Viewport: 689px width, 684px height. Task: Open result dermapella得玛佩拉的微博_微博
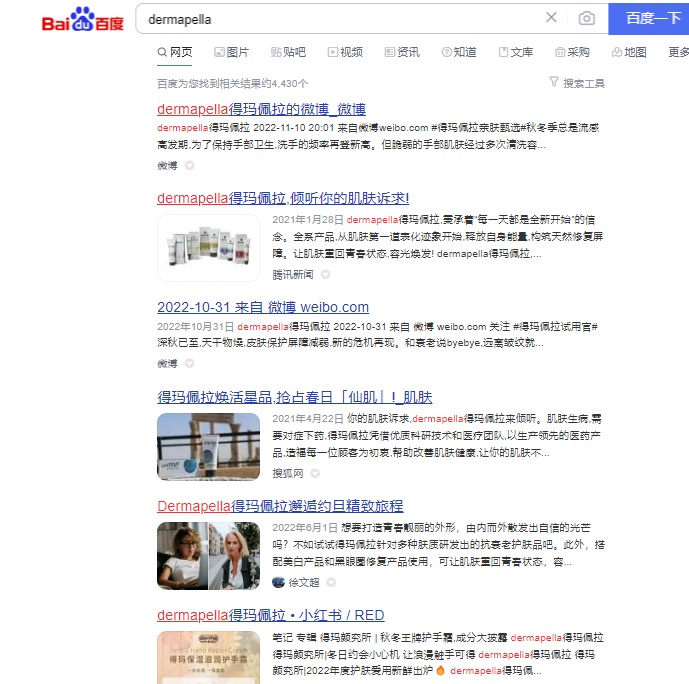pos(261,109)
